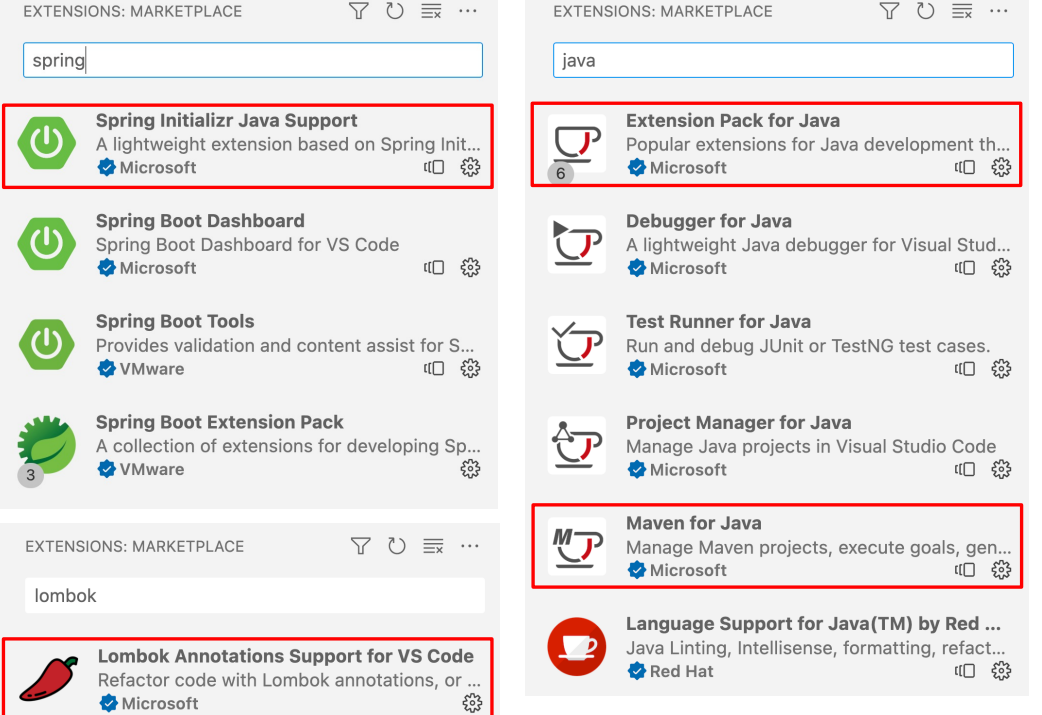Click red chili pepper Lombok logo
The image size is (1042, 715).
coord(49,678)
